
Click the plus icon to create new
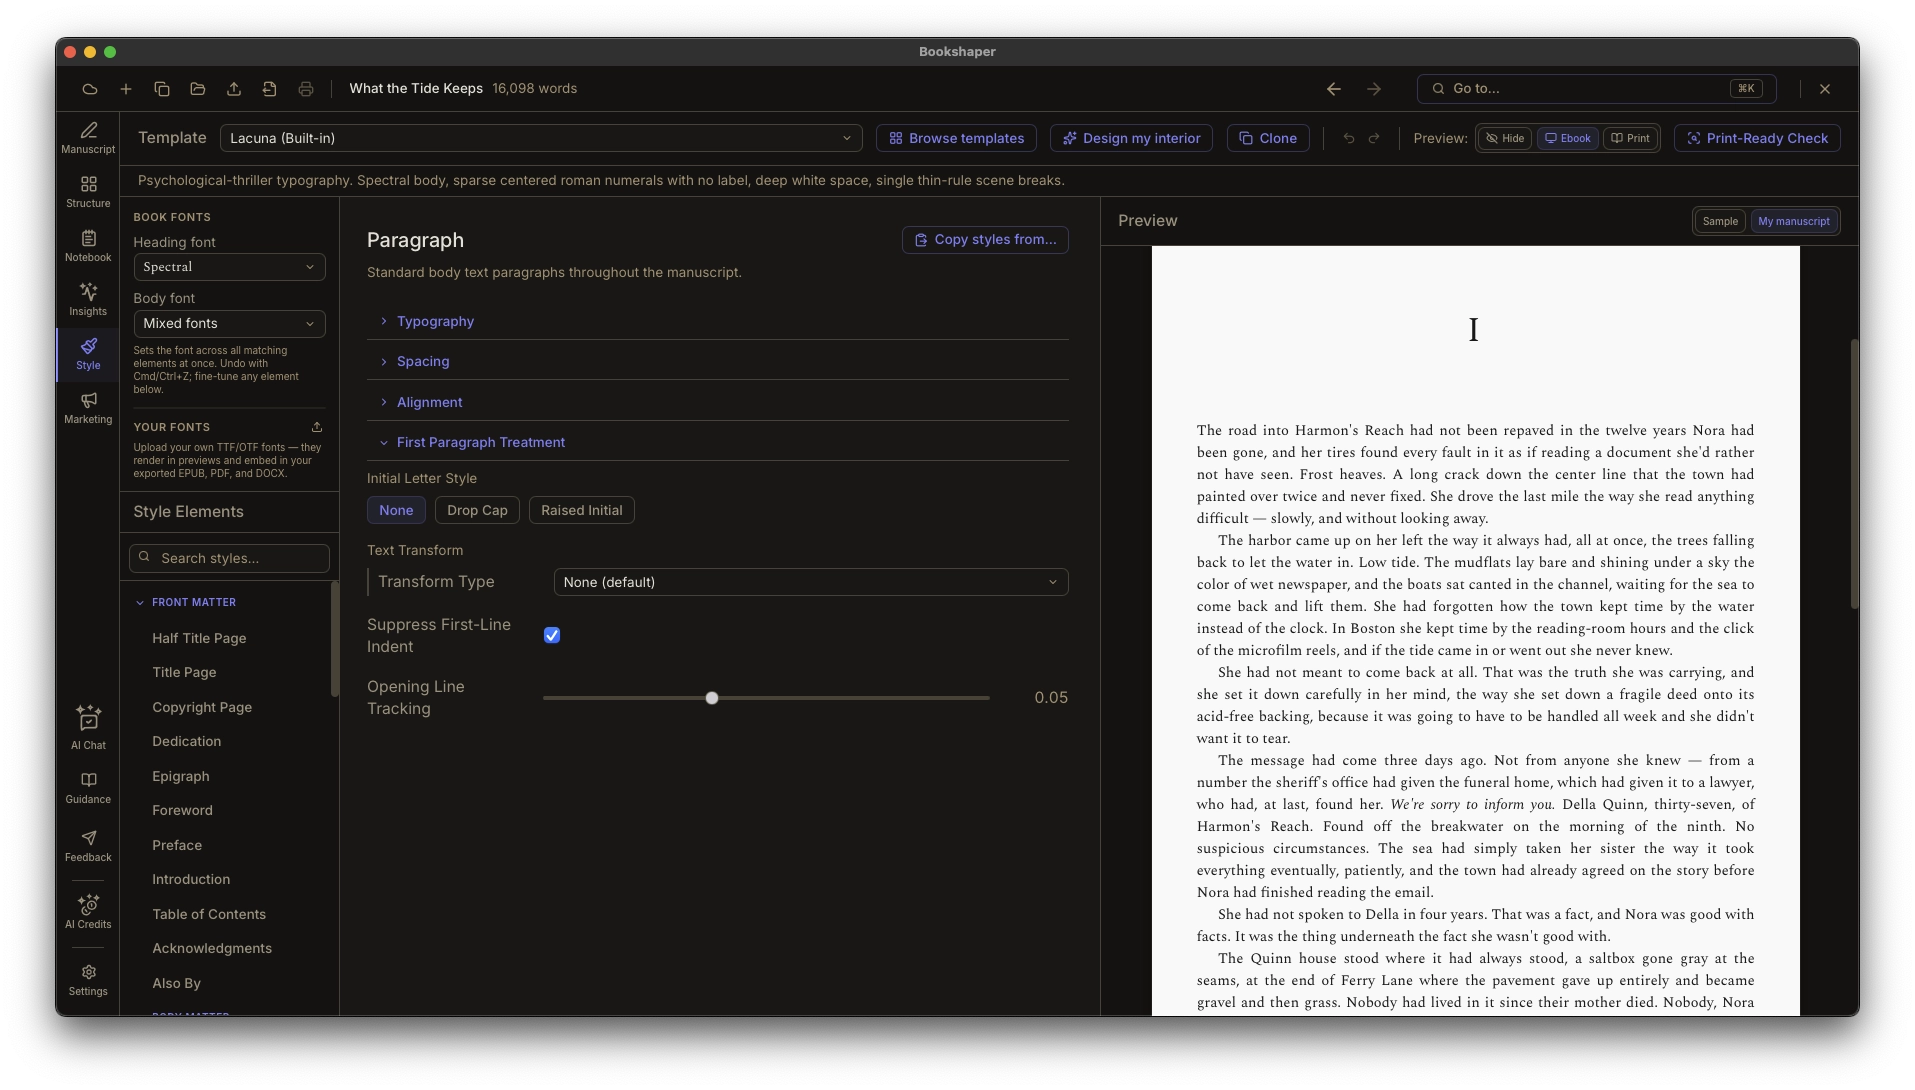pos(126,89)
